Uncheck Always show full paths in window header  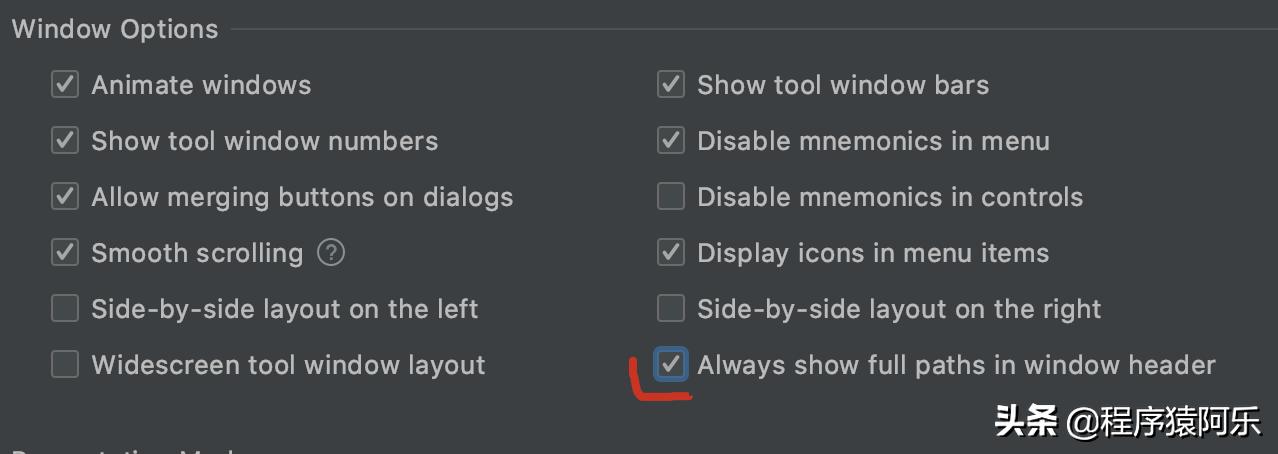[671, 365]
